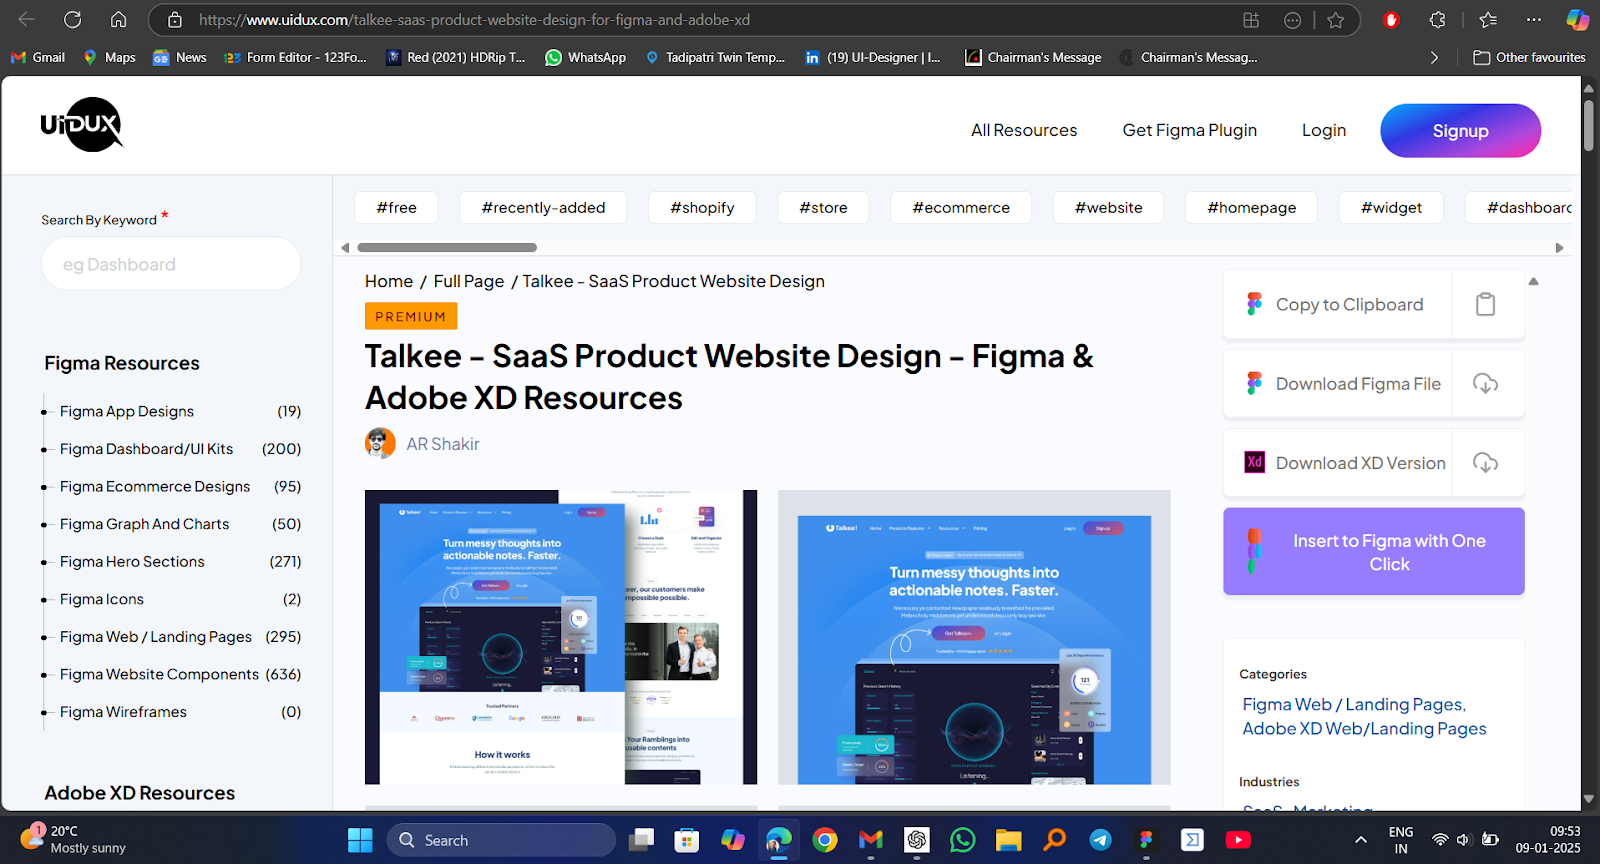Open Task View from the taskbar
1600x864 pixels.
pyautogui.click(x=641, y=840)
